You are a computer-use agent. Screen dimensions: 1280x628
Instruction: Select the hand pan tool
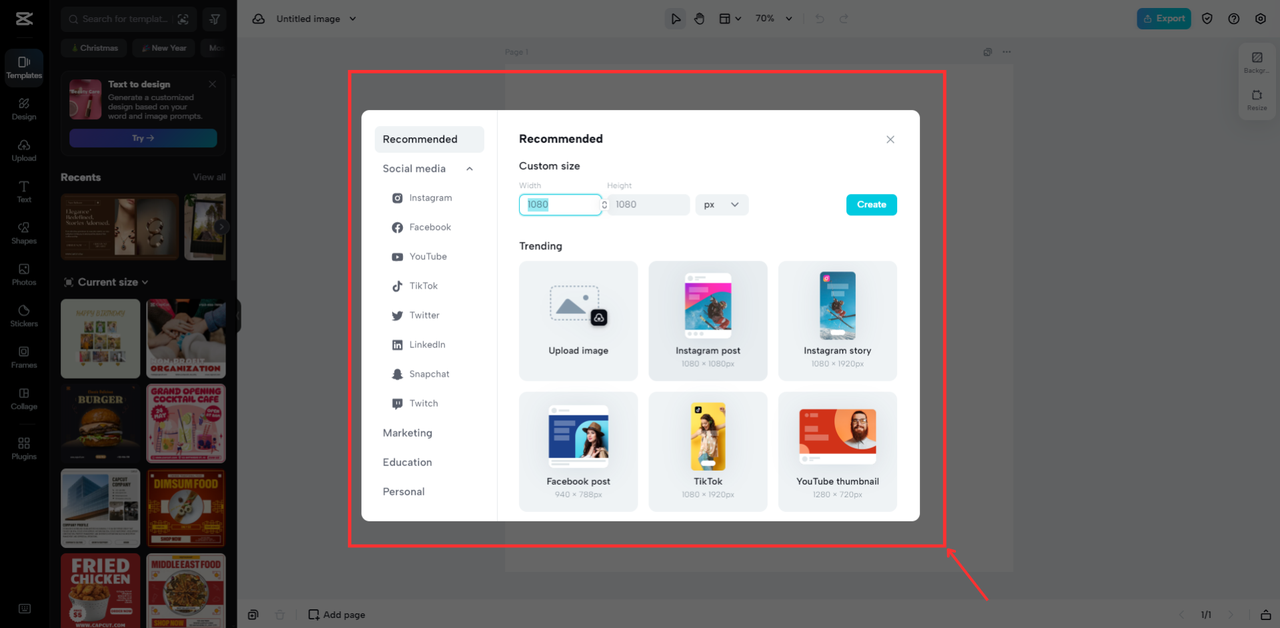pyautogui.click(x=700, y=19)
